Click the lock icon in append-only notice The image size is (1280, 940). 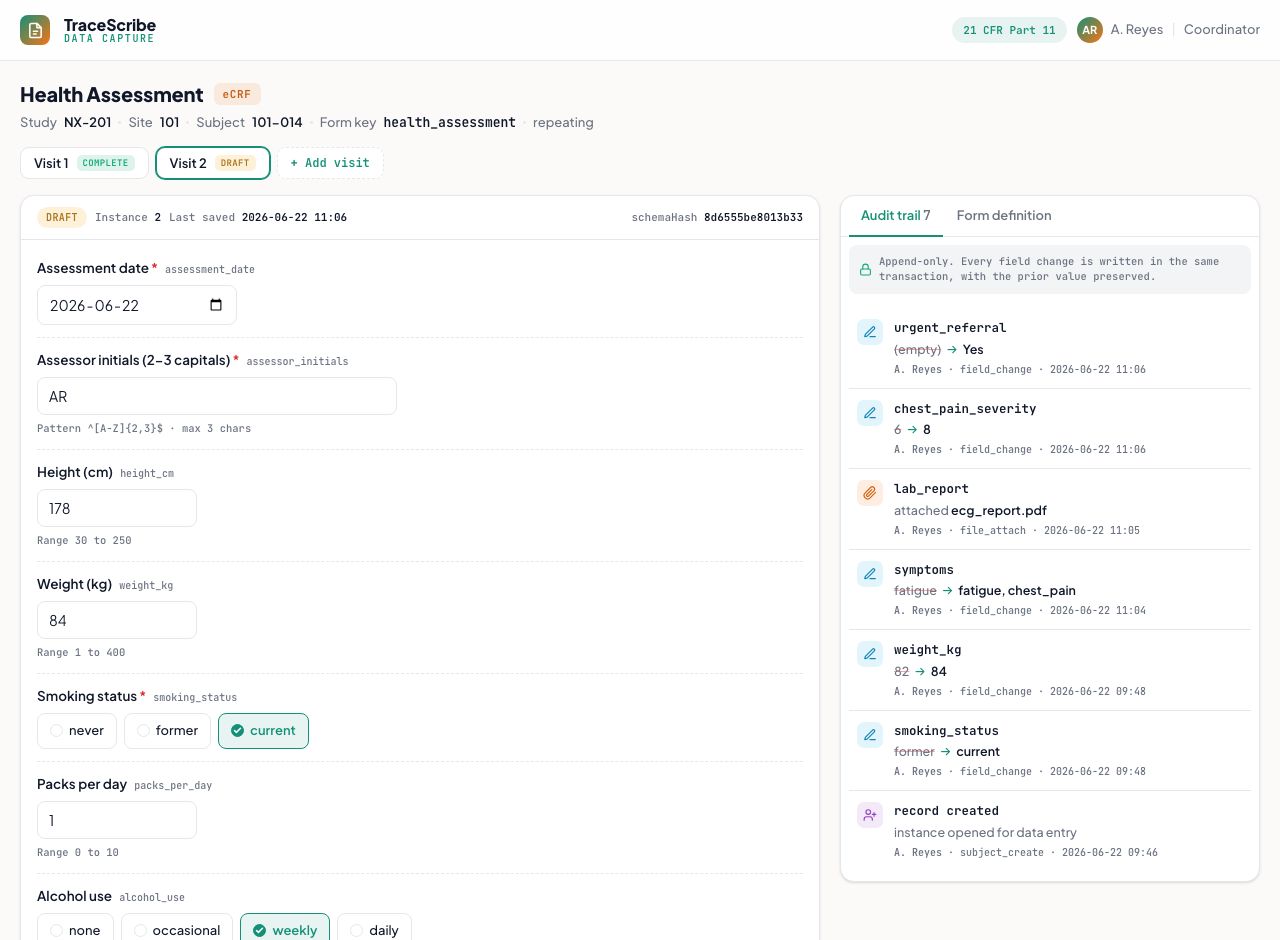tap(866, 269)
